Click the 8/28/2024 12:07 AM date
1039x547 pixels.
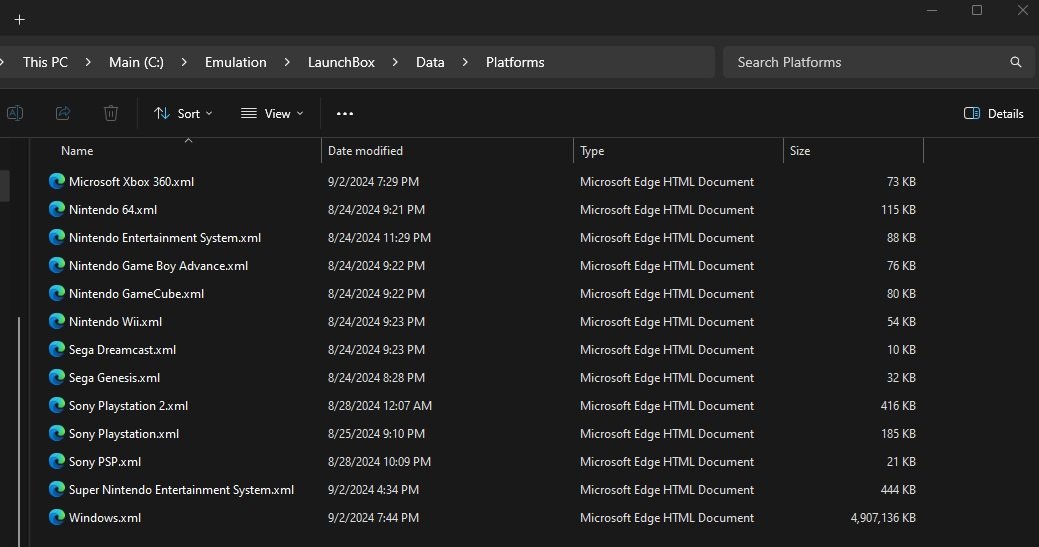pos(380,405)
